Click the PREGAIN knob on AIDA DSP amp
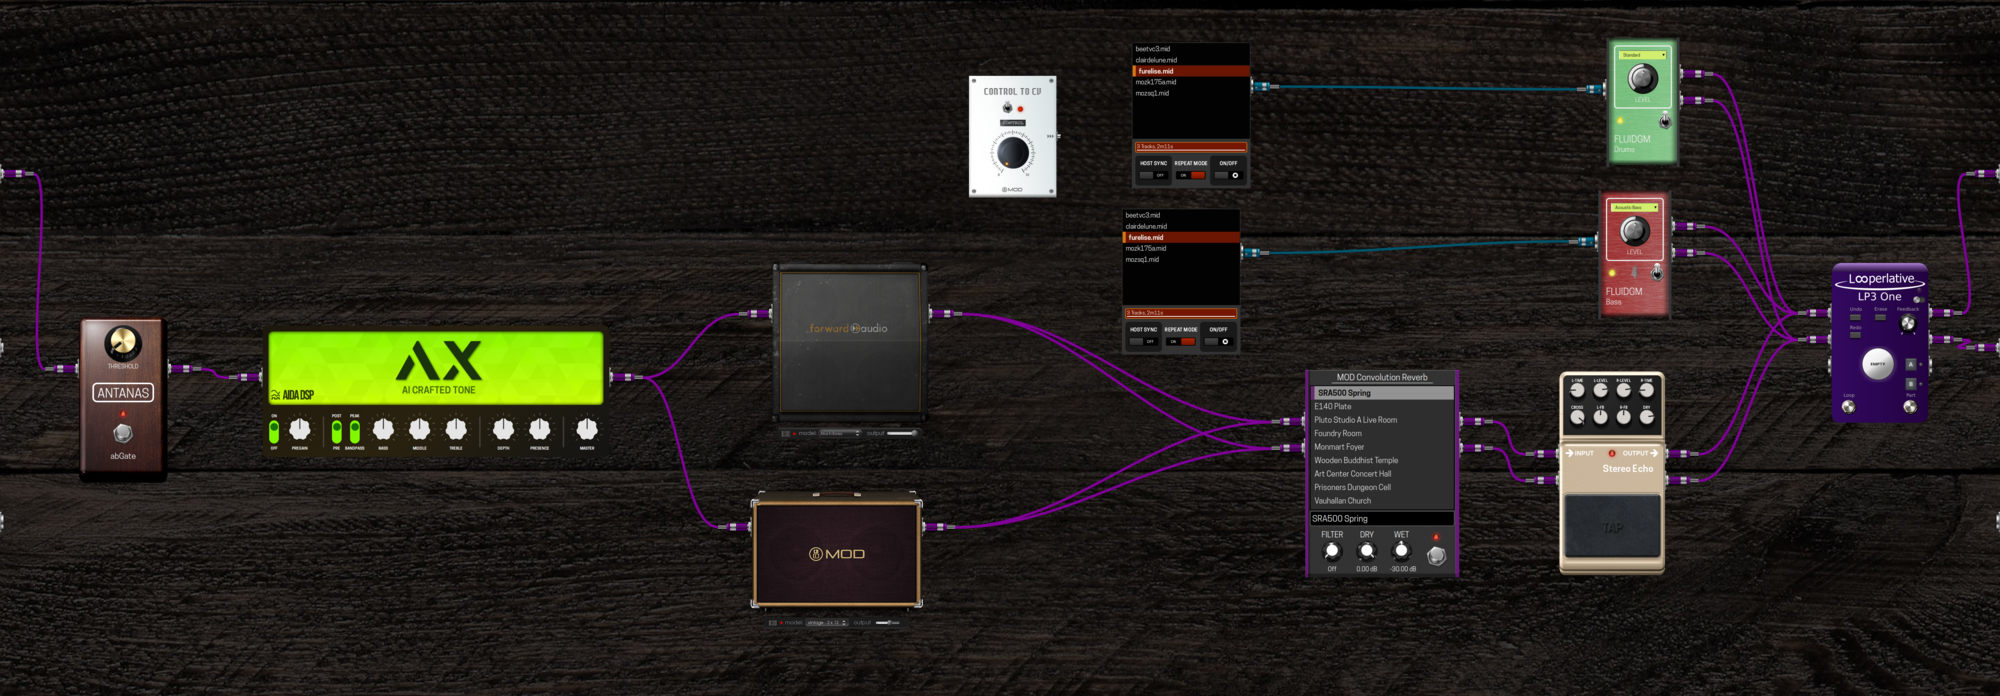This screenshot has height=696, width=2000. (x=299, y=429)
